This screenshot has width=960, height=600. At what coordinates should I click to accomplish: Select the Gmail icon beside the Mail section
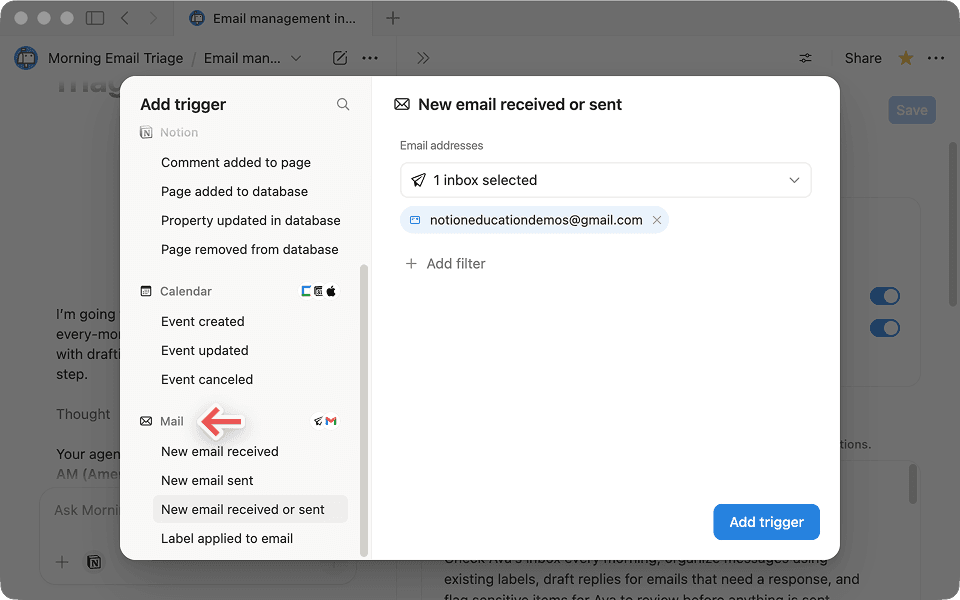click(x=330, y=421)
